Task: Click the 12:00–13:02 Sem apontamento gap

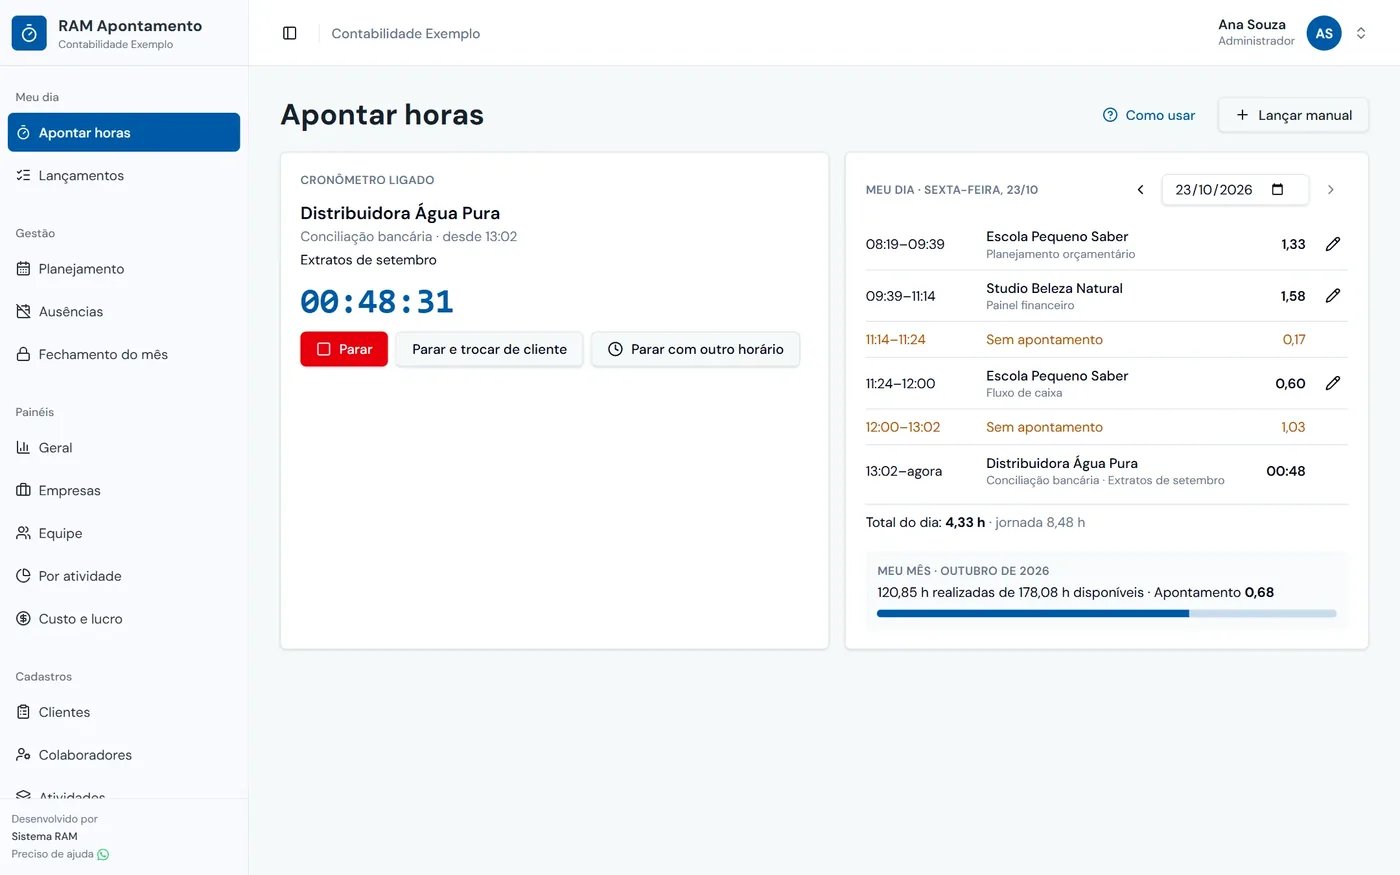Action: tap(1106, 427)
